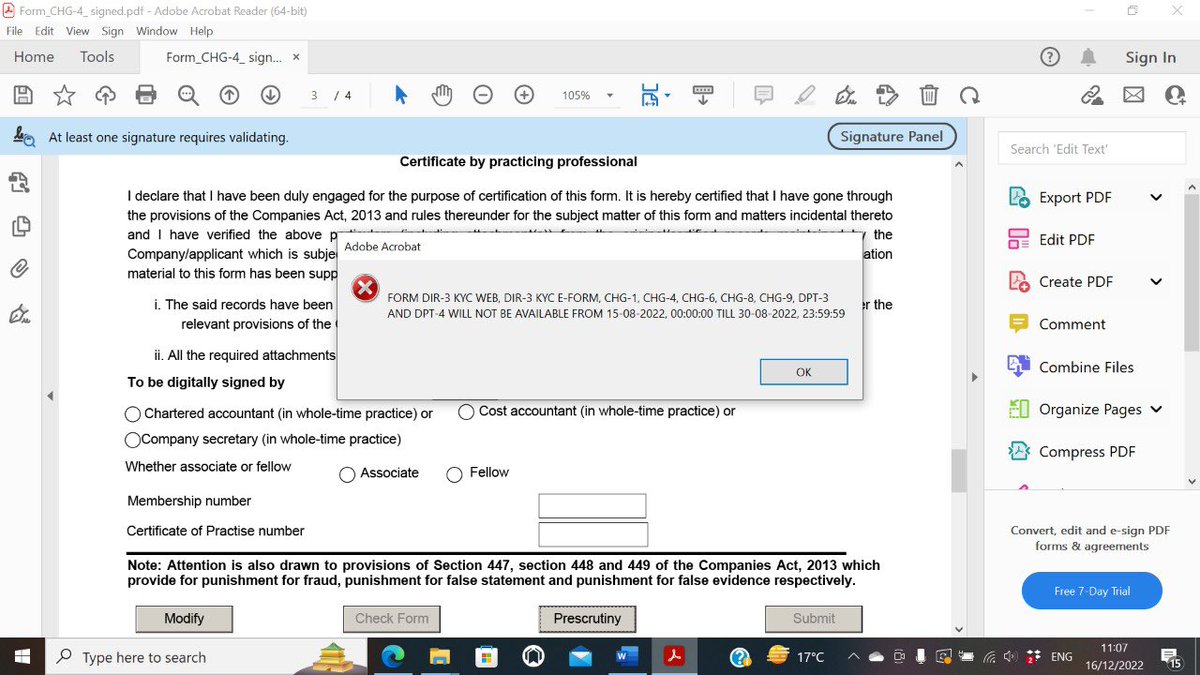Switch to the Home tab
The height and width of the screenshot is (675, 1200).
tap(34, 57)
